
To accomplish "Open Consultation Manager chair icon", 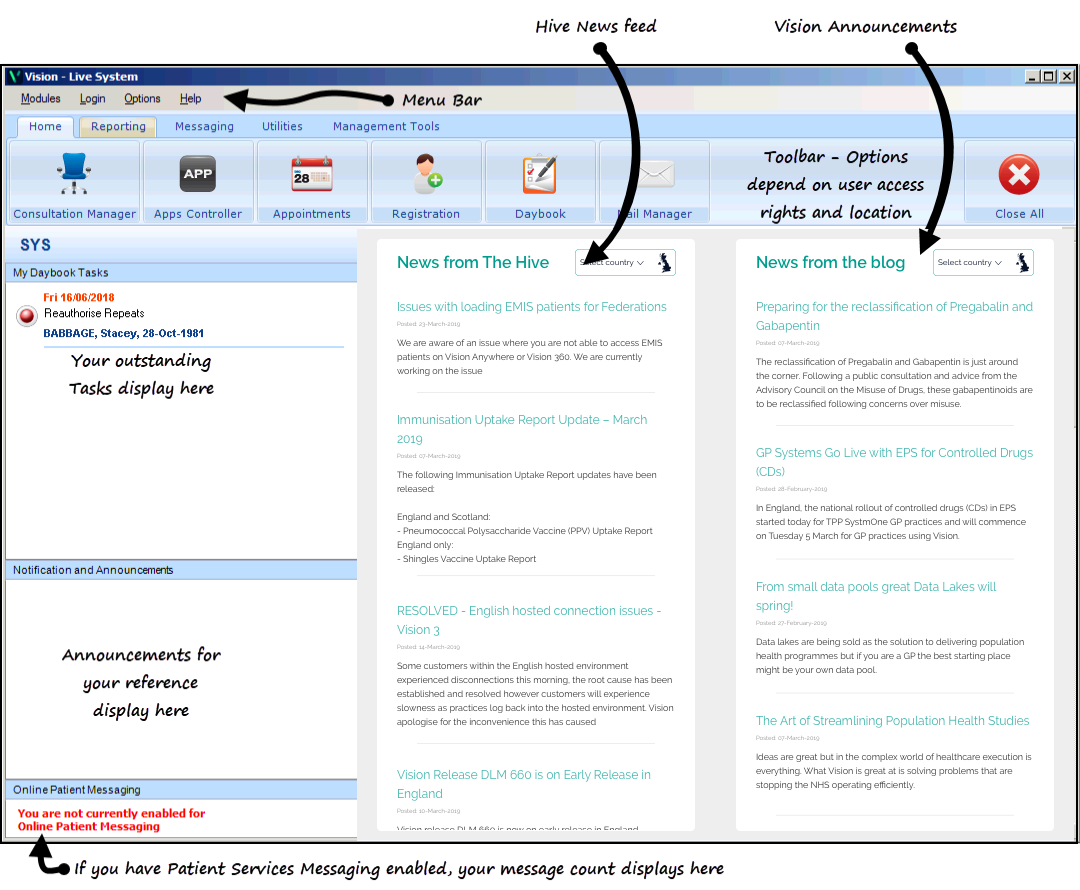I will (x=74, y=174).
